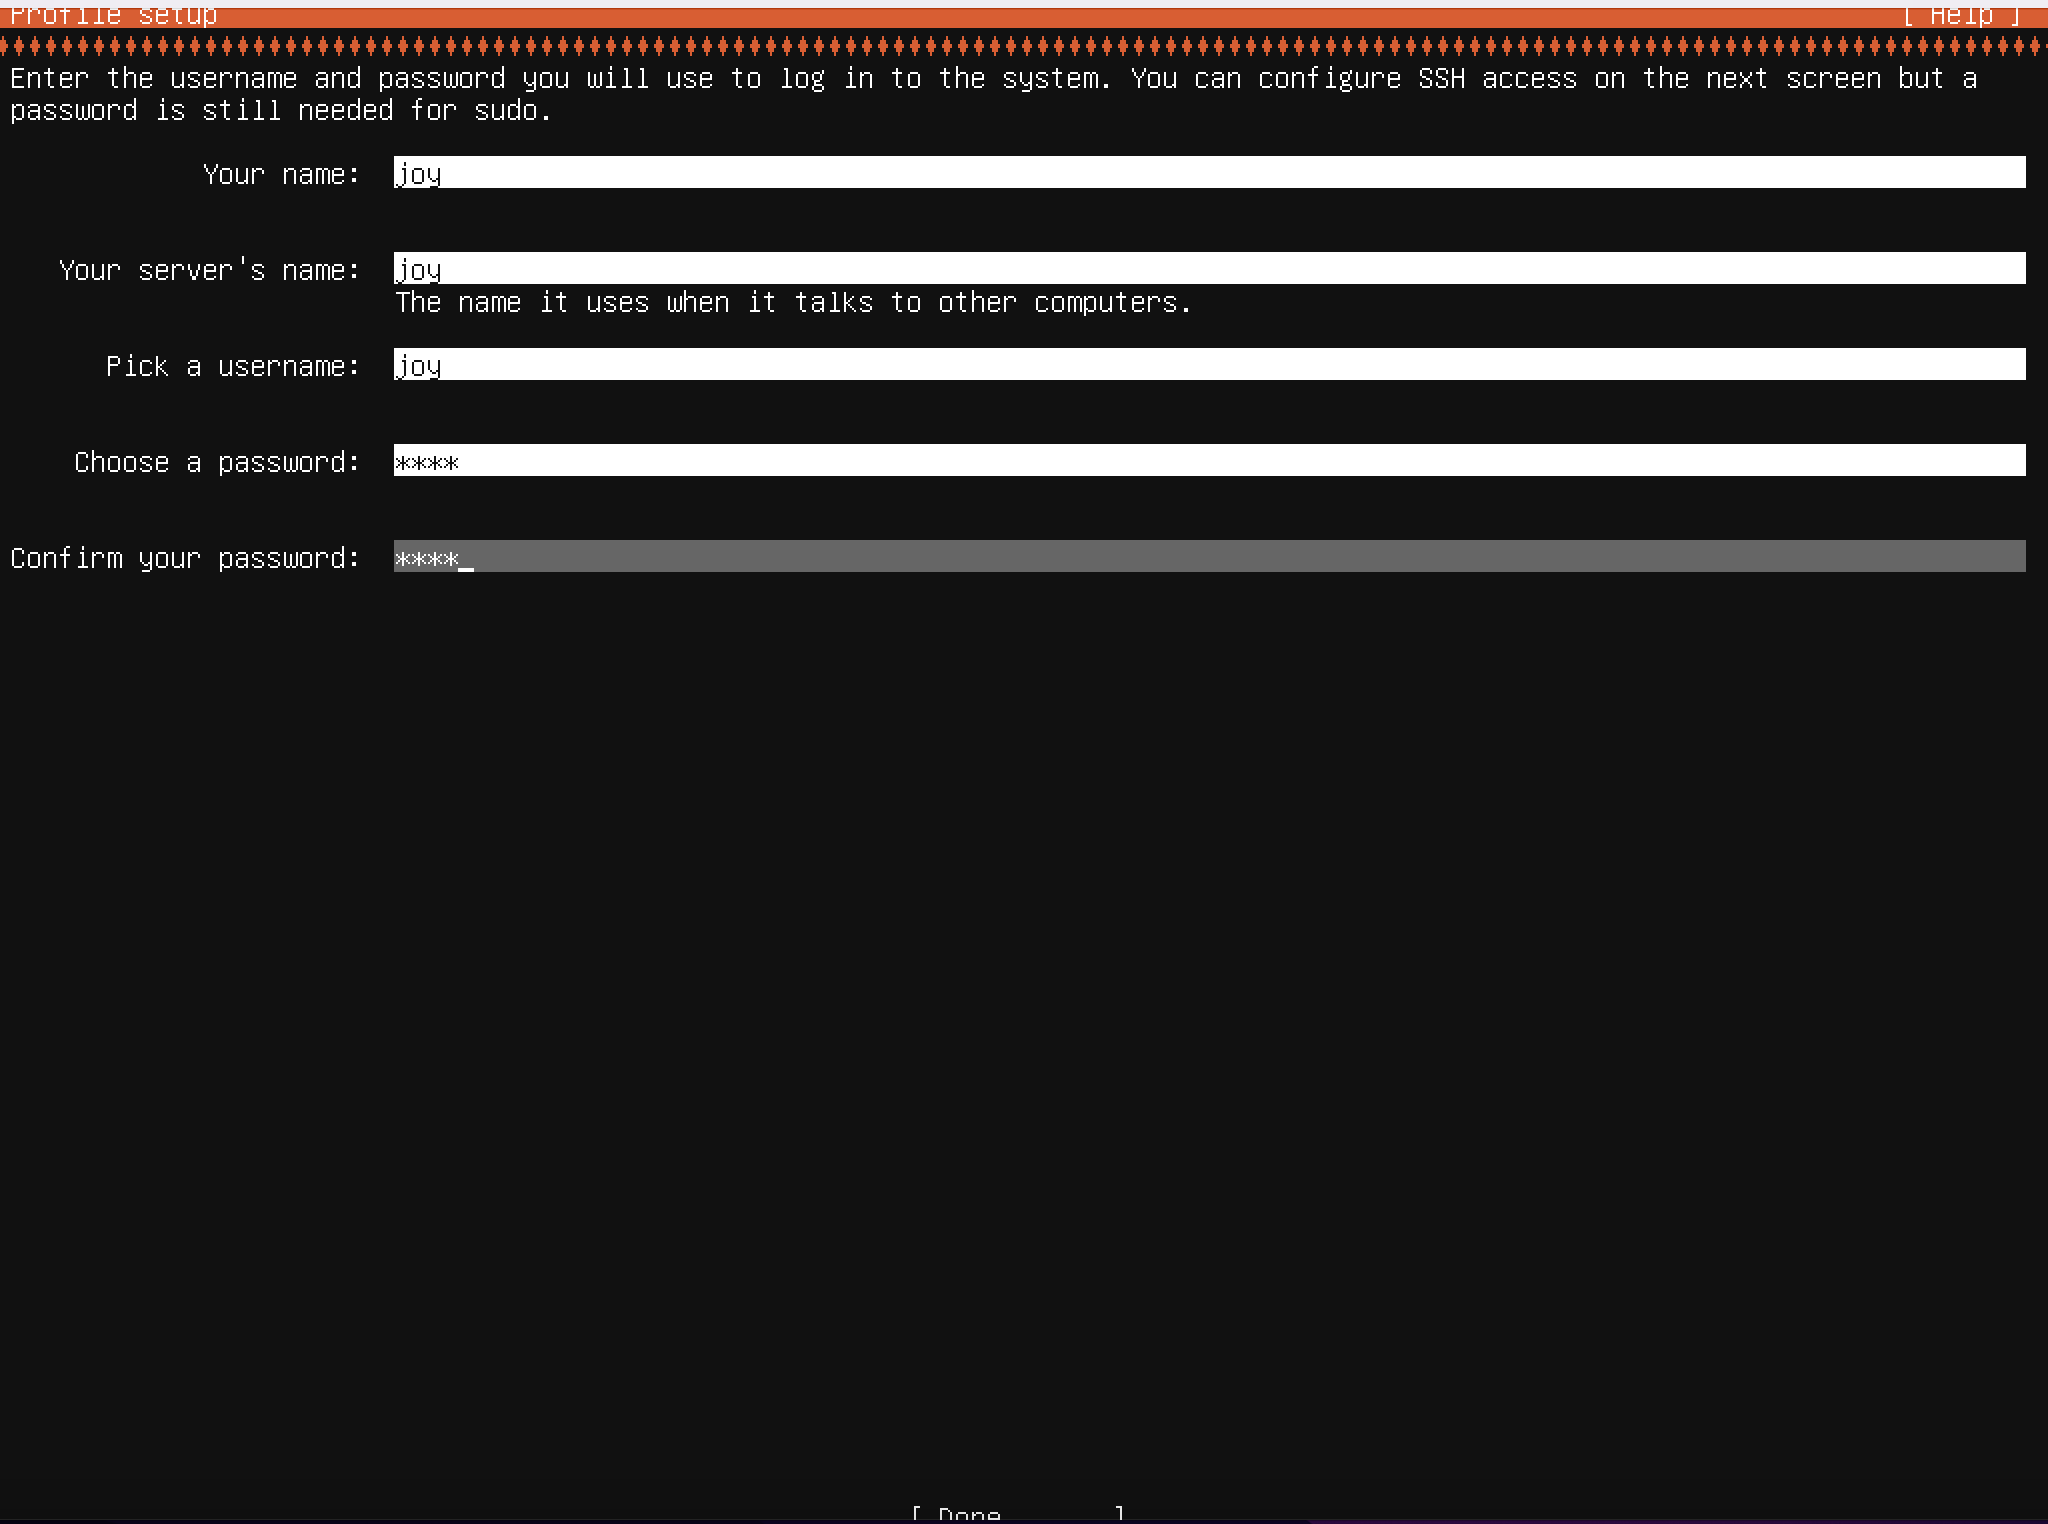Viewport: 2048px width, 1524px height.
Task: Click the 'Your name:' label
Action: pos(281,174)
